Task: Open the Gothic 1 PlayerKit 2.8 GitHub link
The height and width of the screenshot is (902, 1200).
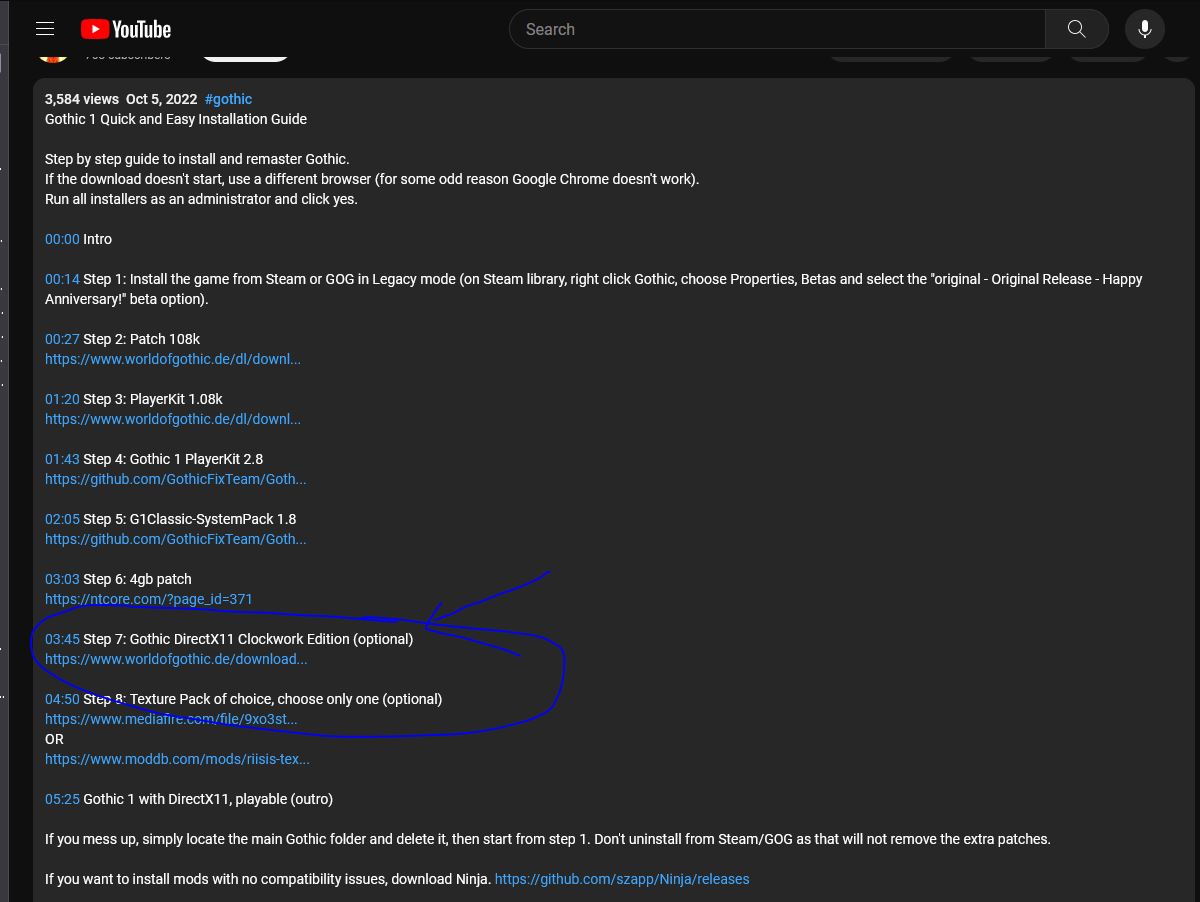Action: [x=176, y=479]
